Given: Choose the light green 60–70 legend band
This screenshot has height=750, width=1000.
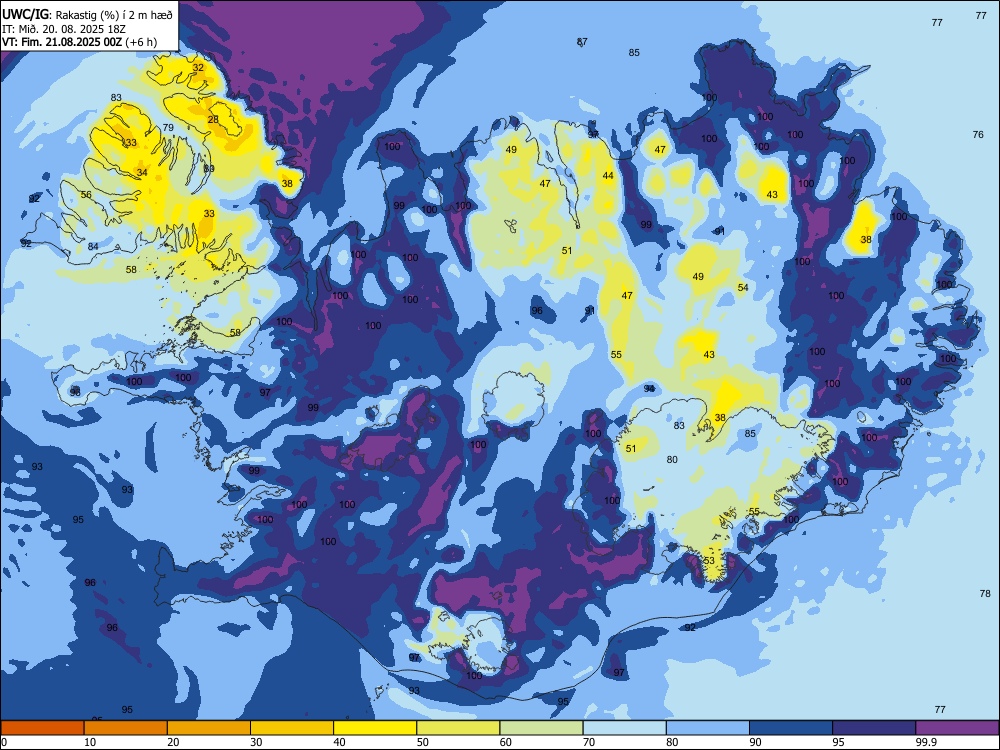Looking at the screenshot, I should tap(541, 728).
